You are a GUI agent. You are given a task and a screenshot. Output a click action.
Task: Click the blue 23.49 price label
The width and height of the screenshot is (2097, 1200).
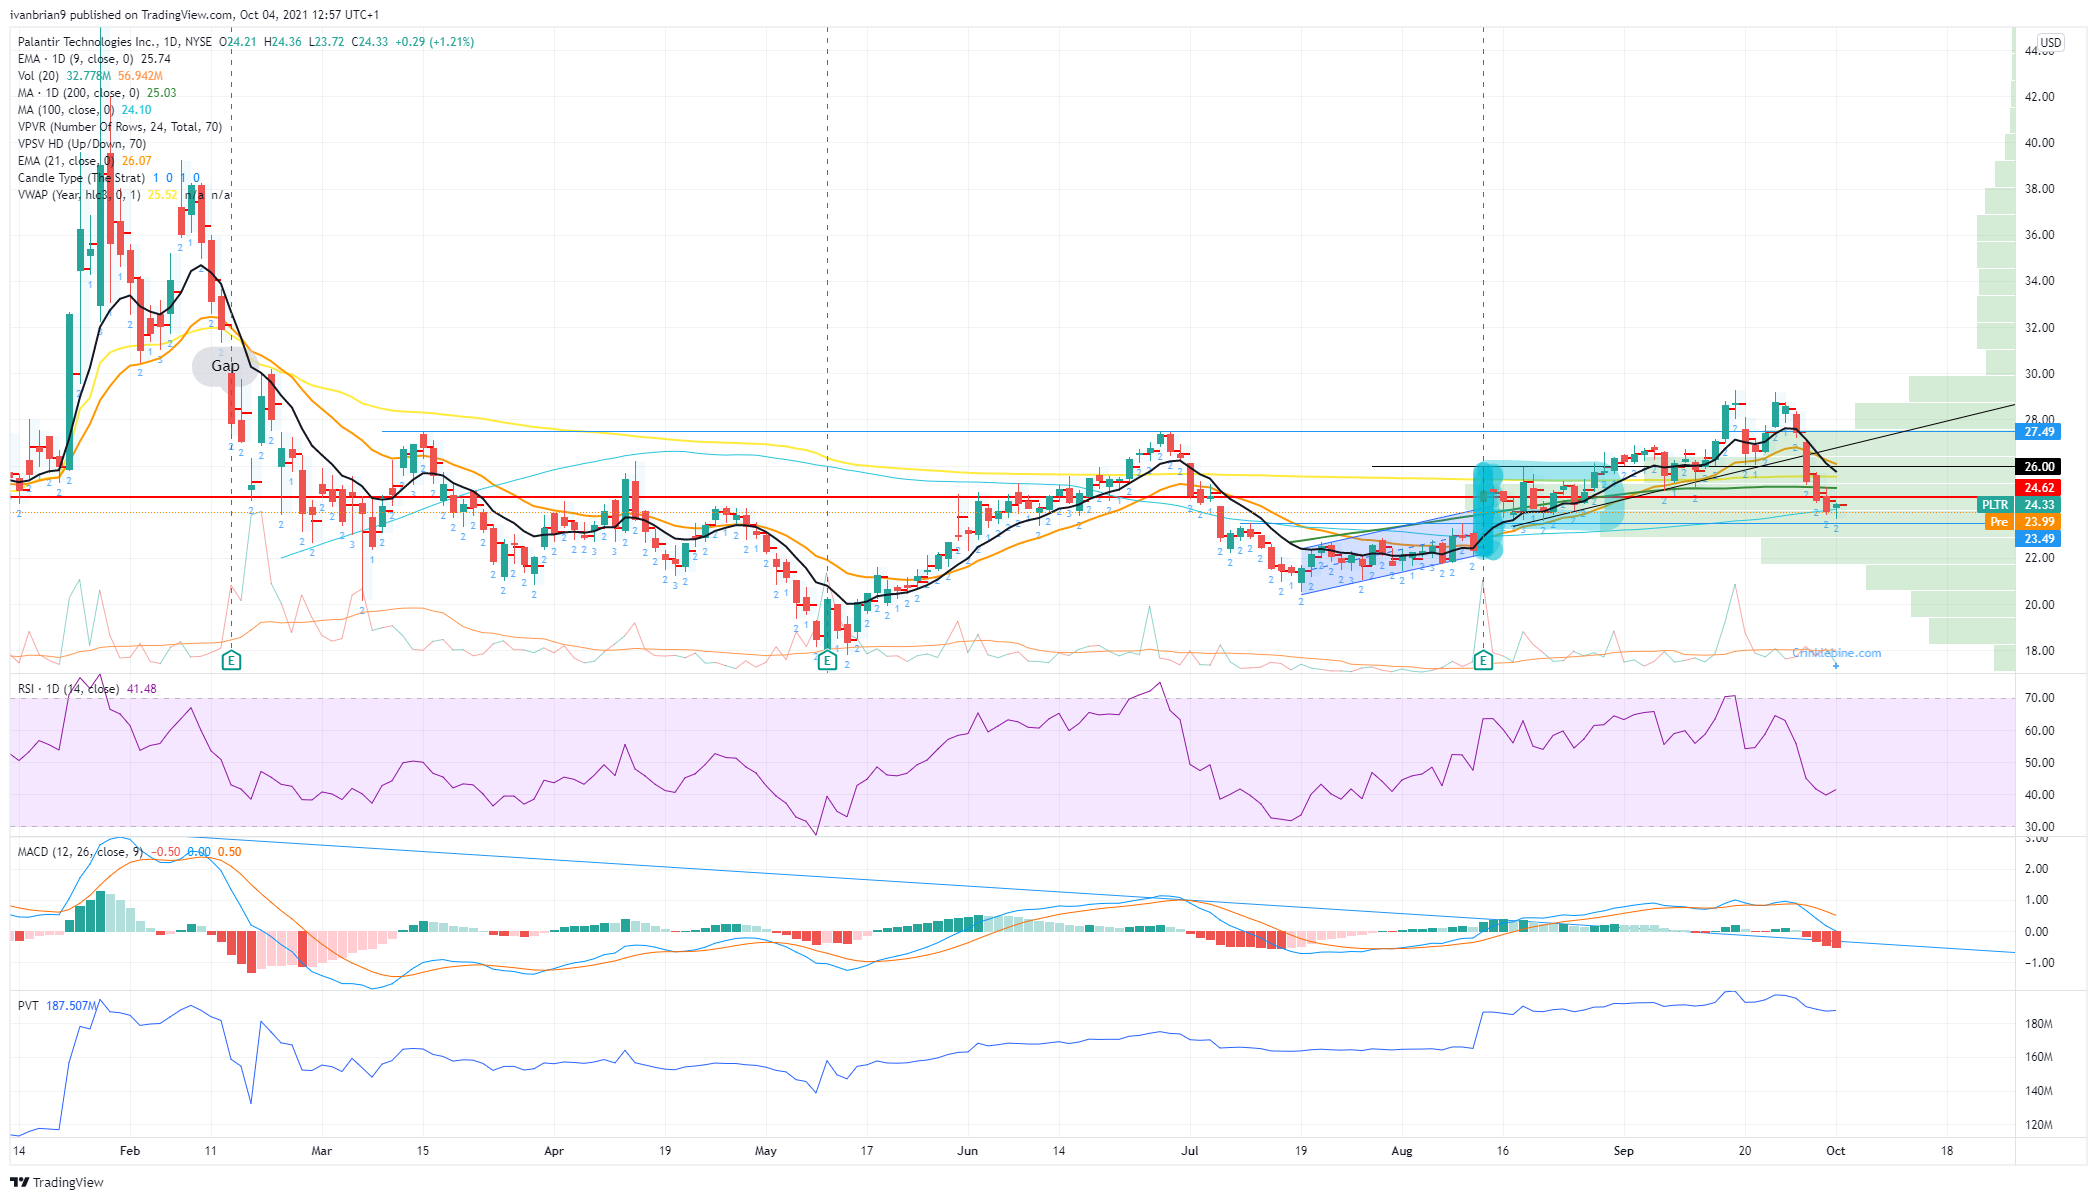[x=2038, y=539]
